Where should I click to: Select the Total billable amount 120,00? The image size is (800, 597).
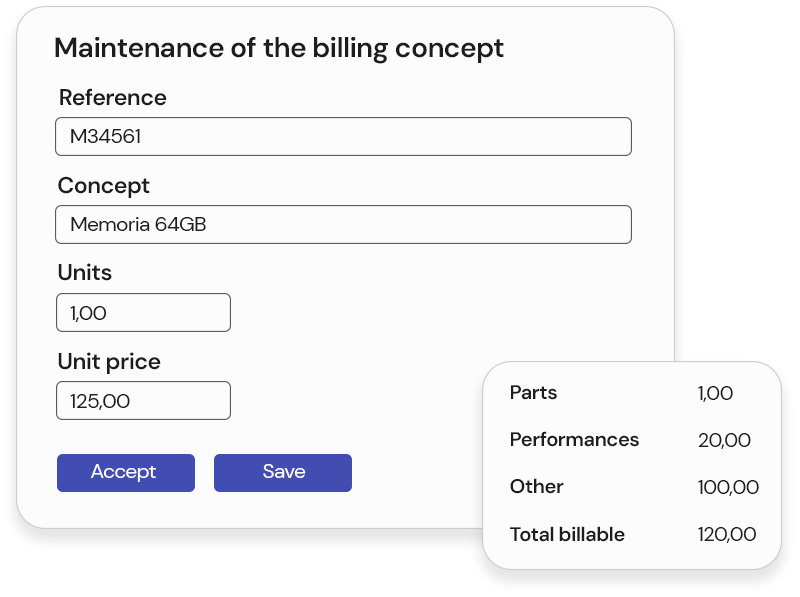pyautogui.click(x=727, y=535)
